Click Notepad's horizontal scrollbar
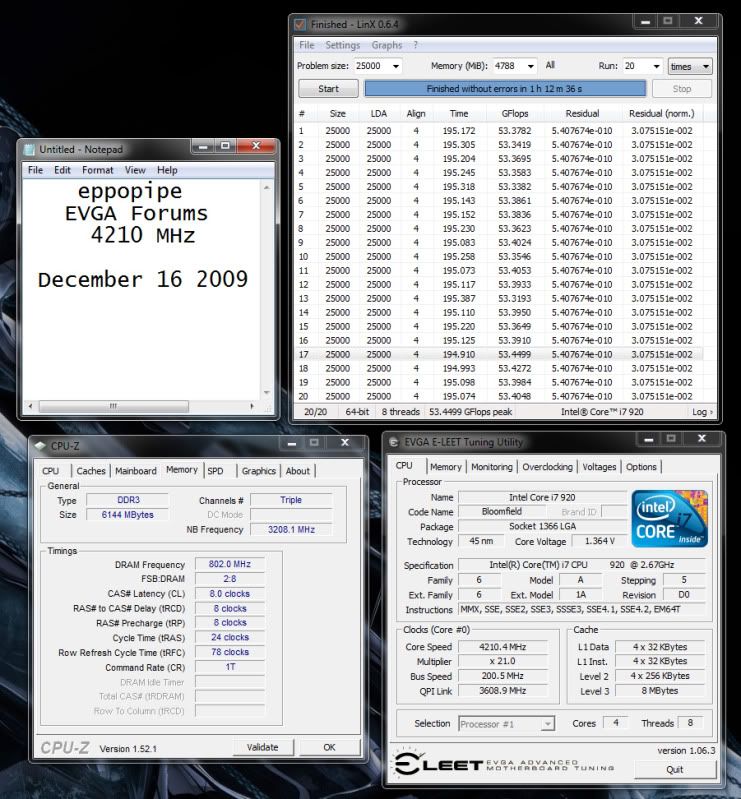The width and height of the screenshot is (741, 799). pos(140,406)
